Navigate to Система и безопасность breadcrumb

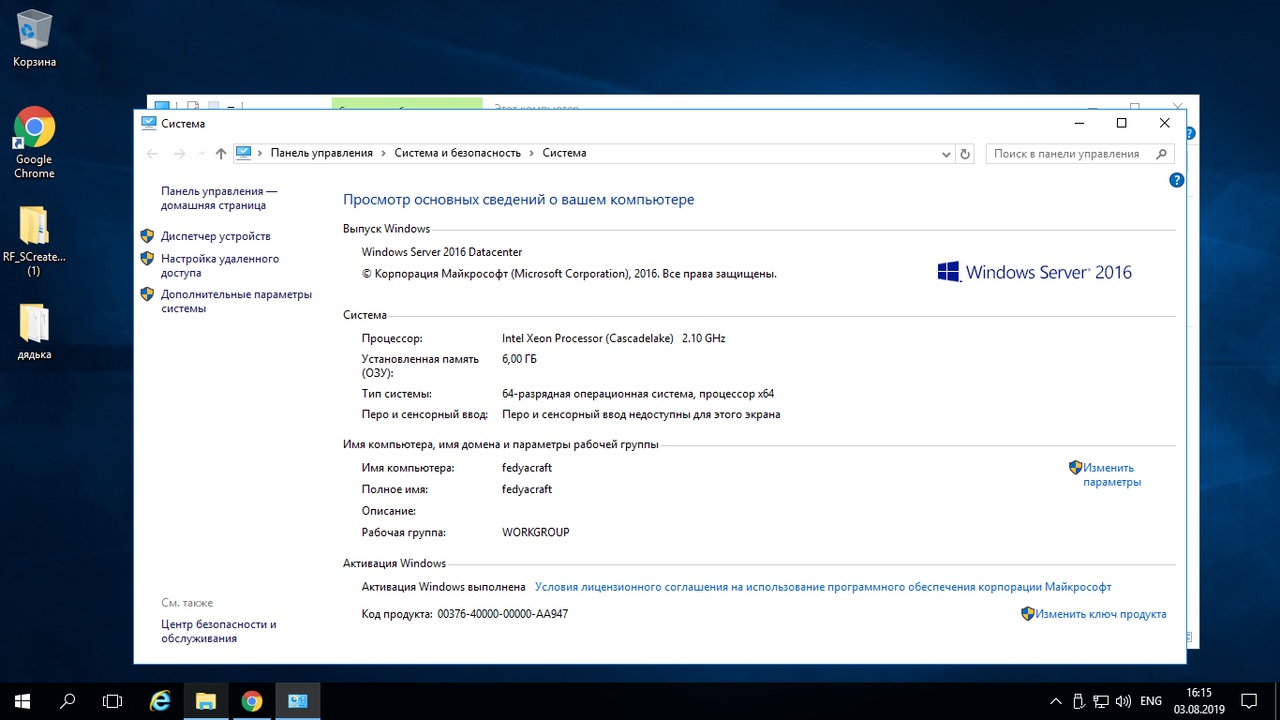click(x=457, y=153)
